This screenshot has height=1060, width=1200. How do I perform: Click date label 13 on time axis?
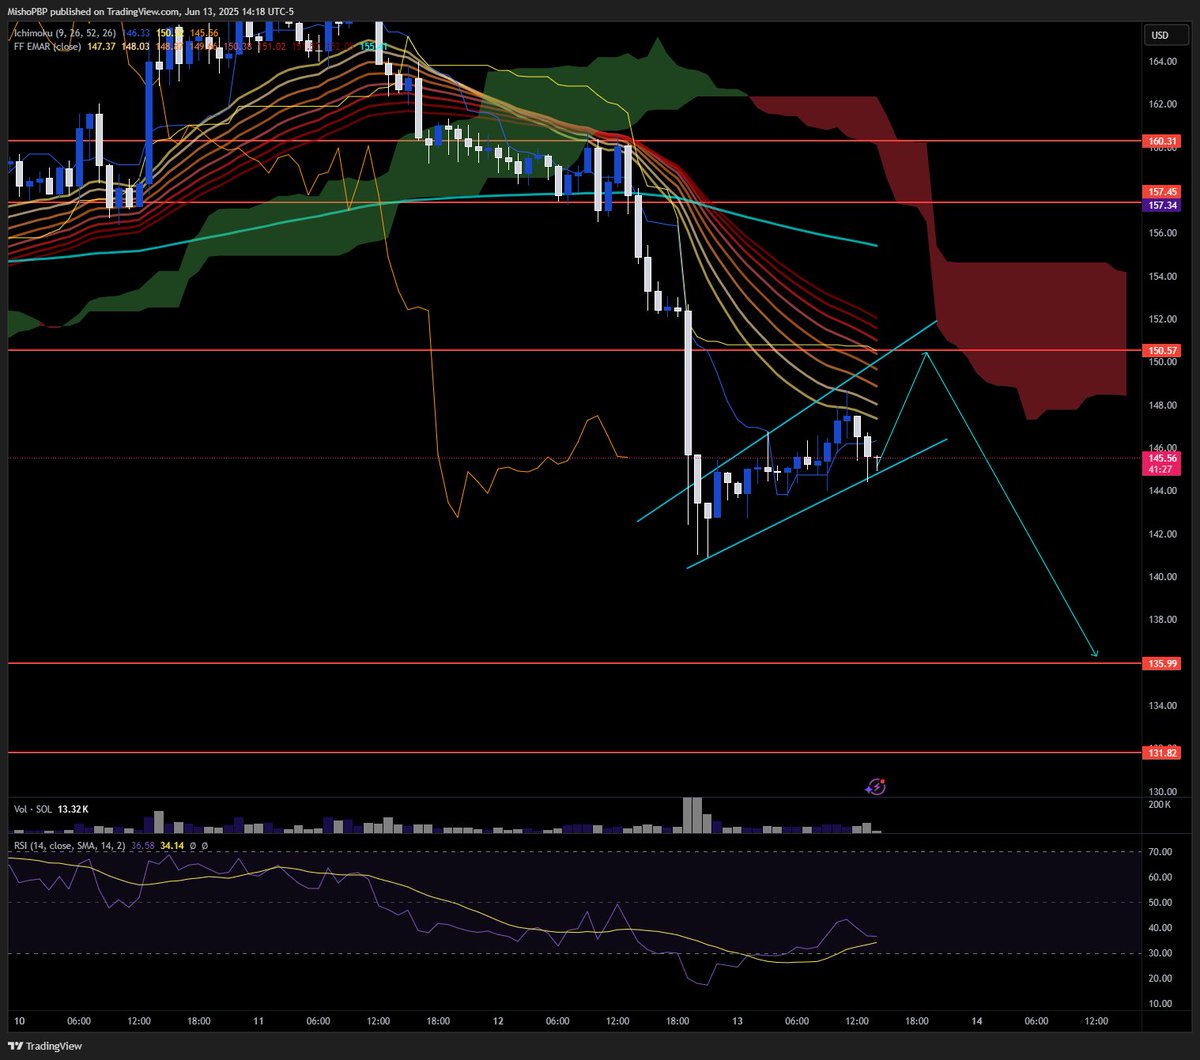[736, 1021]
